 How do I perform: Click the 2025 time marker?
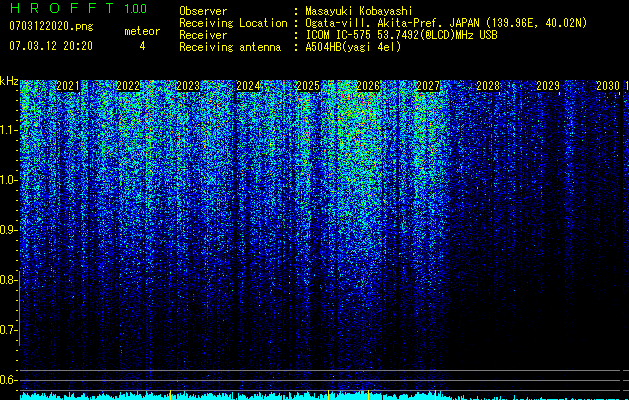(308, 86)
